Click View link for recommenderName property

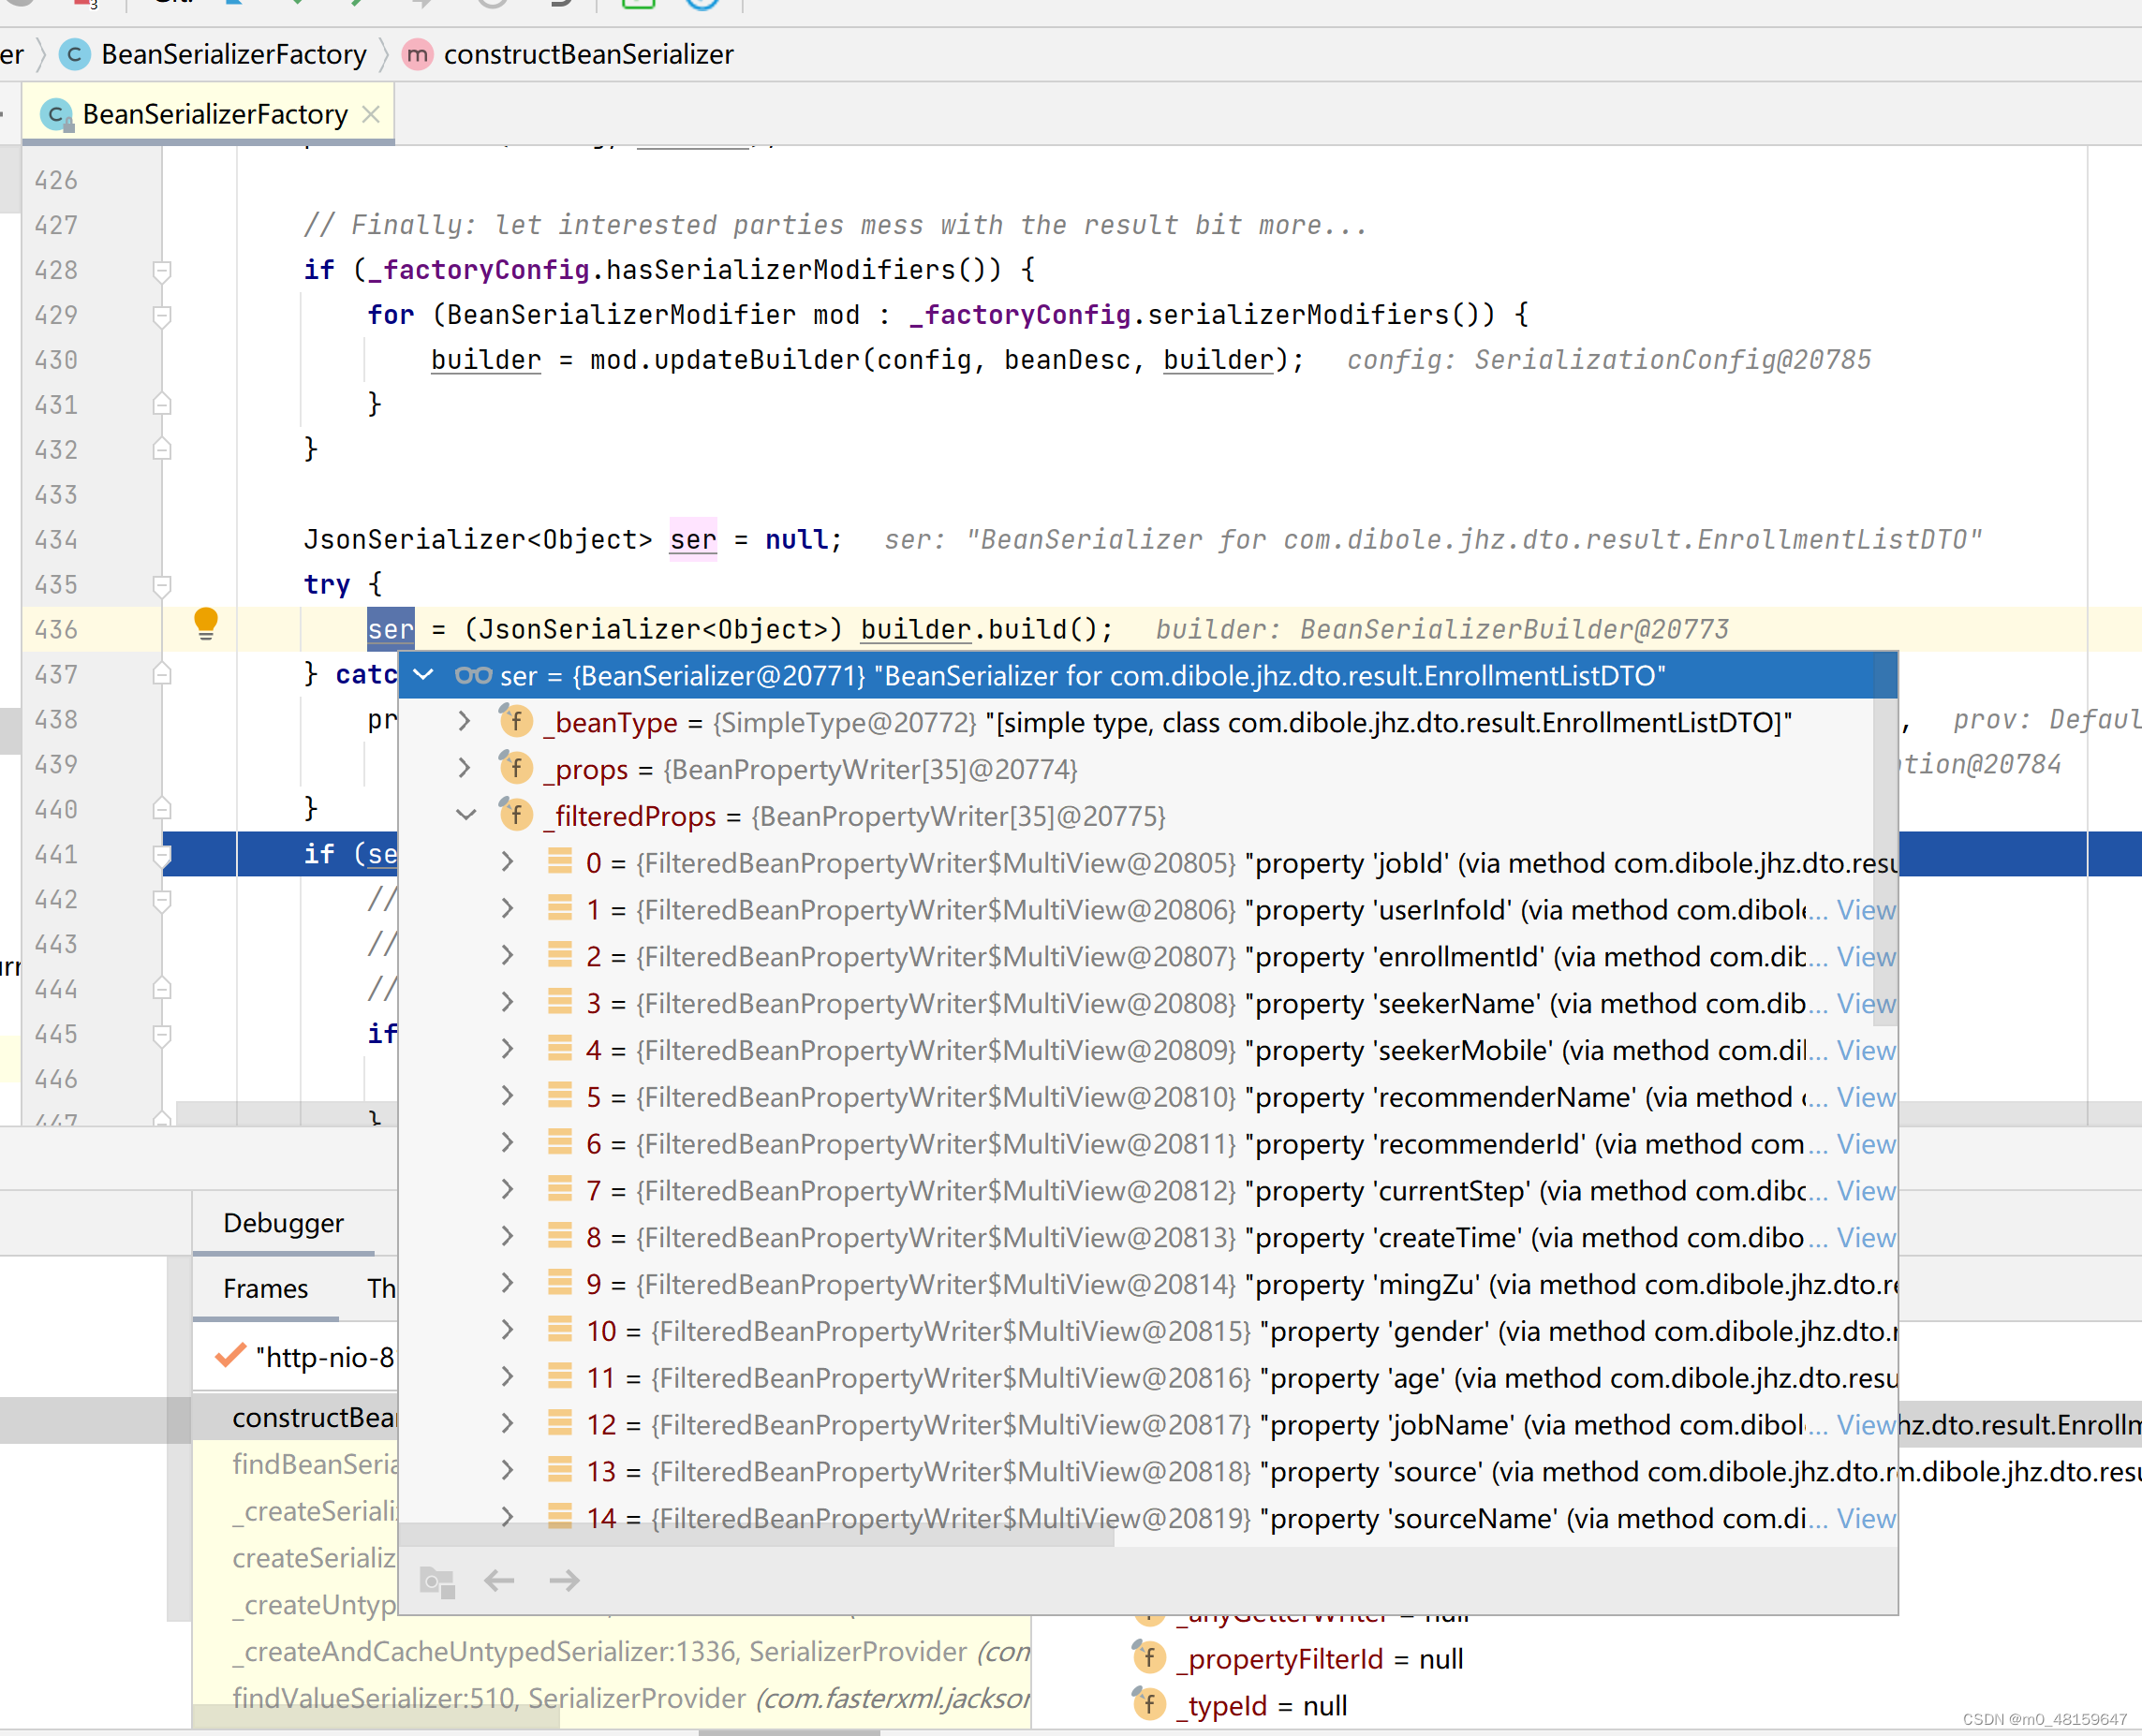[1866, 1098]
